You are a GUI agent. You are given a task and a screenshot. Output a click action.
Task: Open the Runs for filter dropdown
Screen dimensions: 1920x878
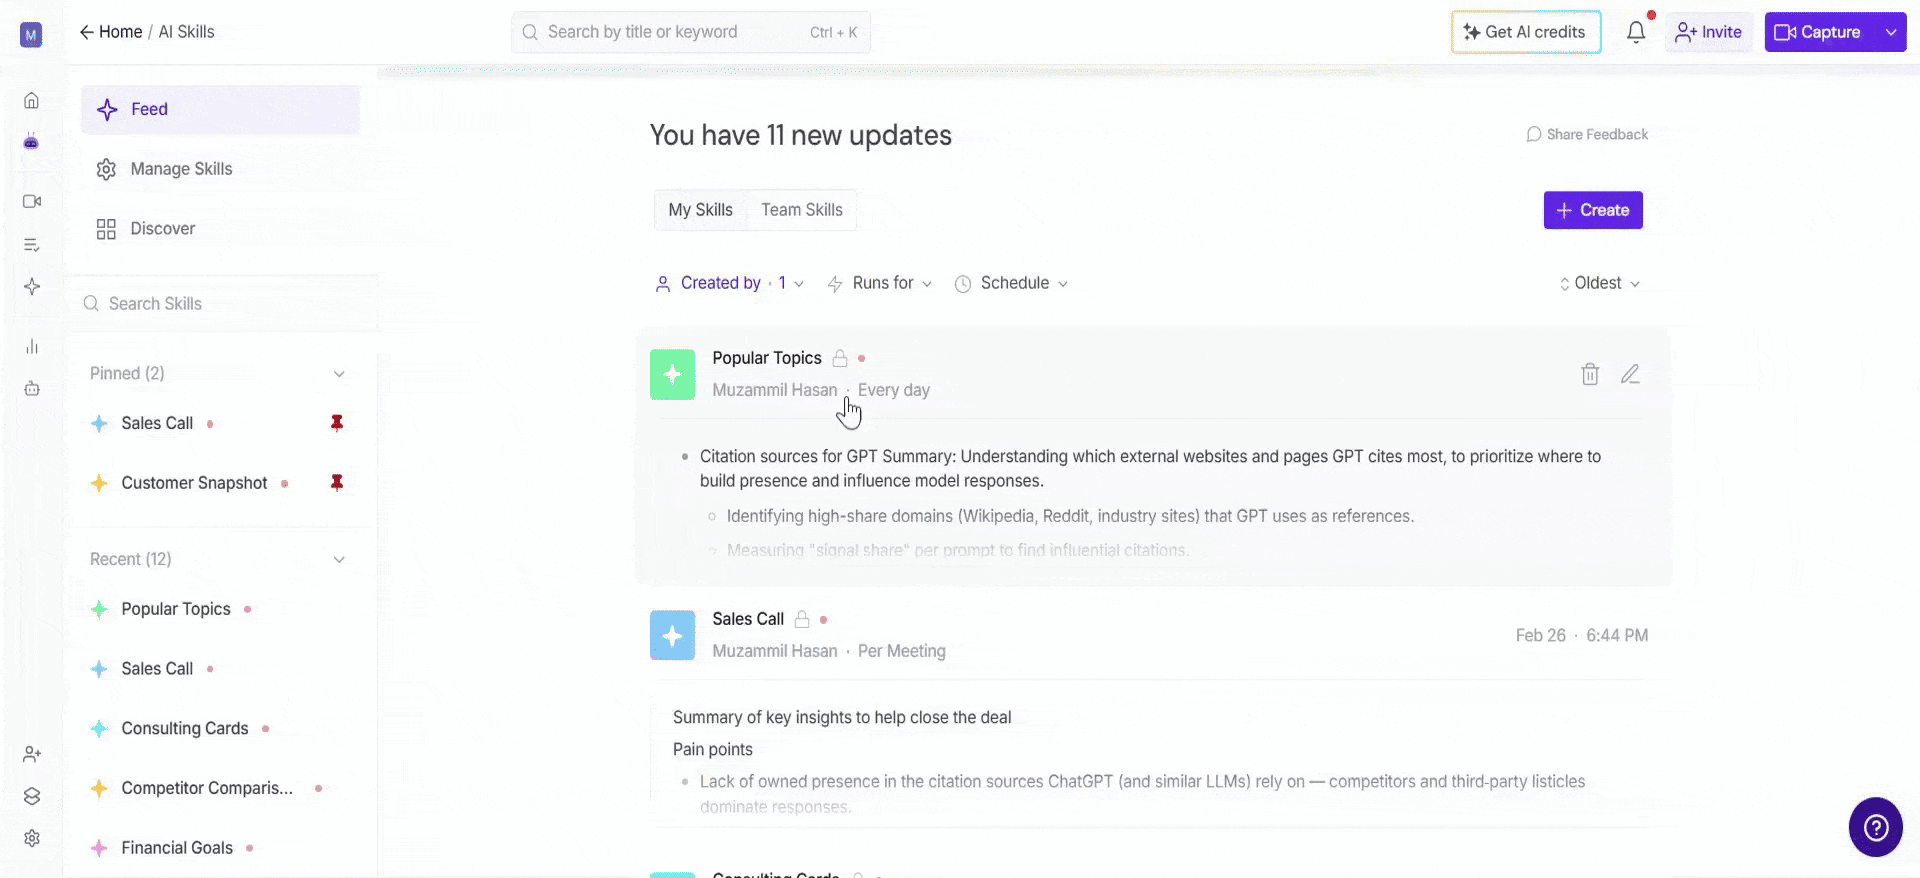880,284
